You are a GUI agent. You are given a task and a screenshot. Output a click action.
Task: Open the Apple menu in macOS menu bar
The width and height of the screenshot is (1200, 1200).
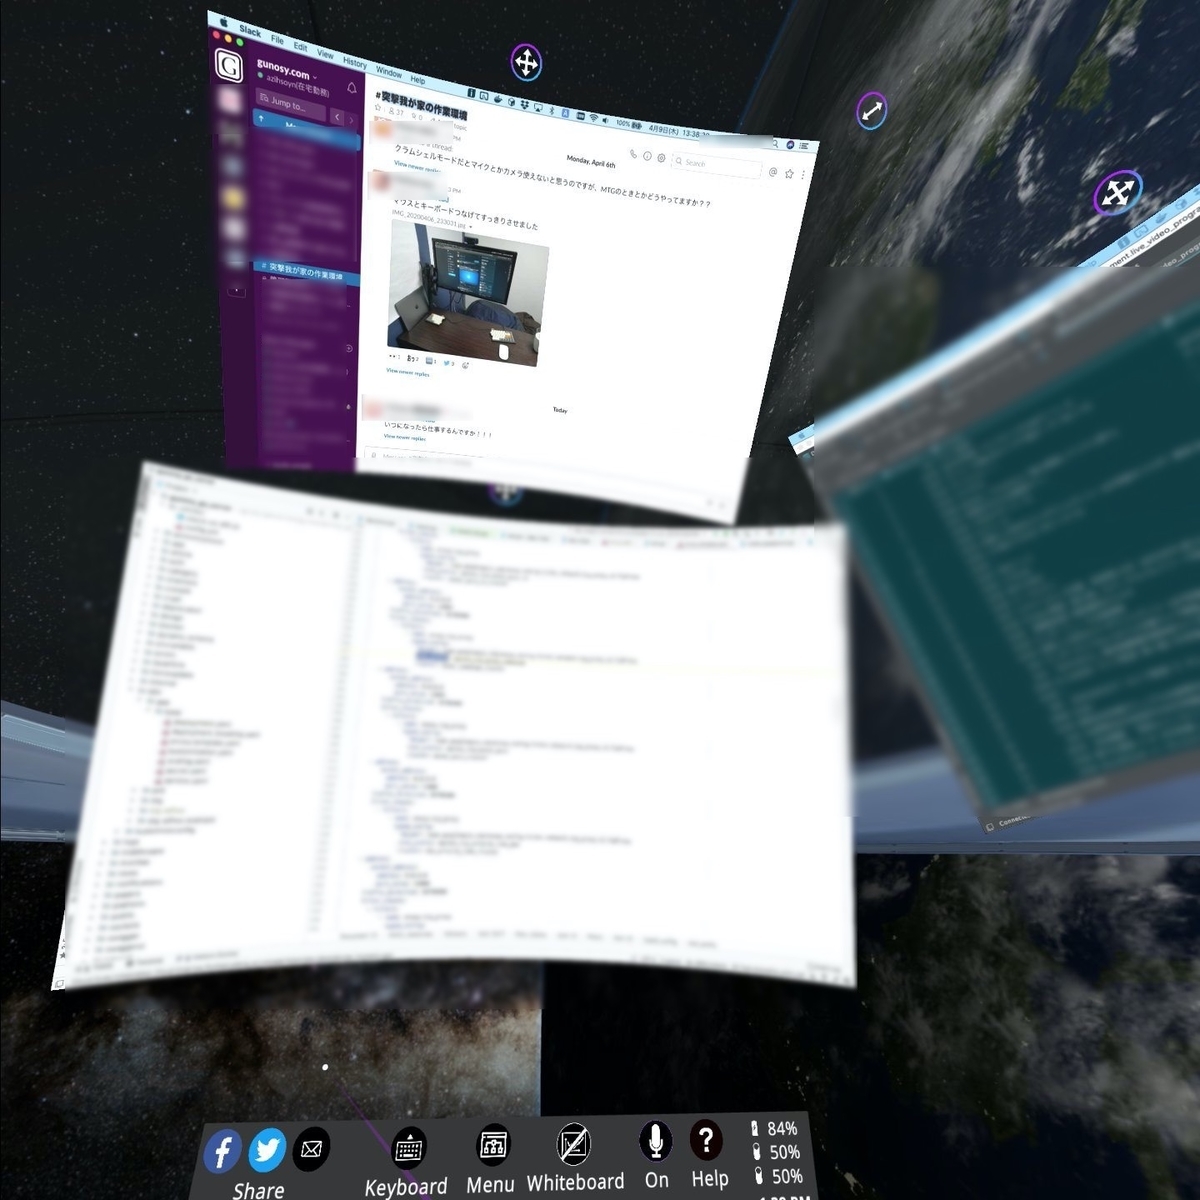[224, 23]
